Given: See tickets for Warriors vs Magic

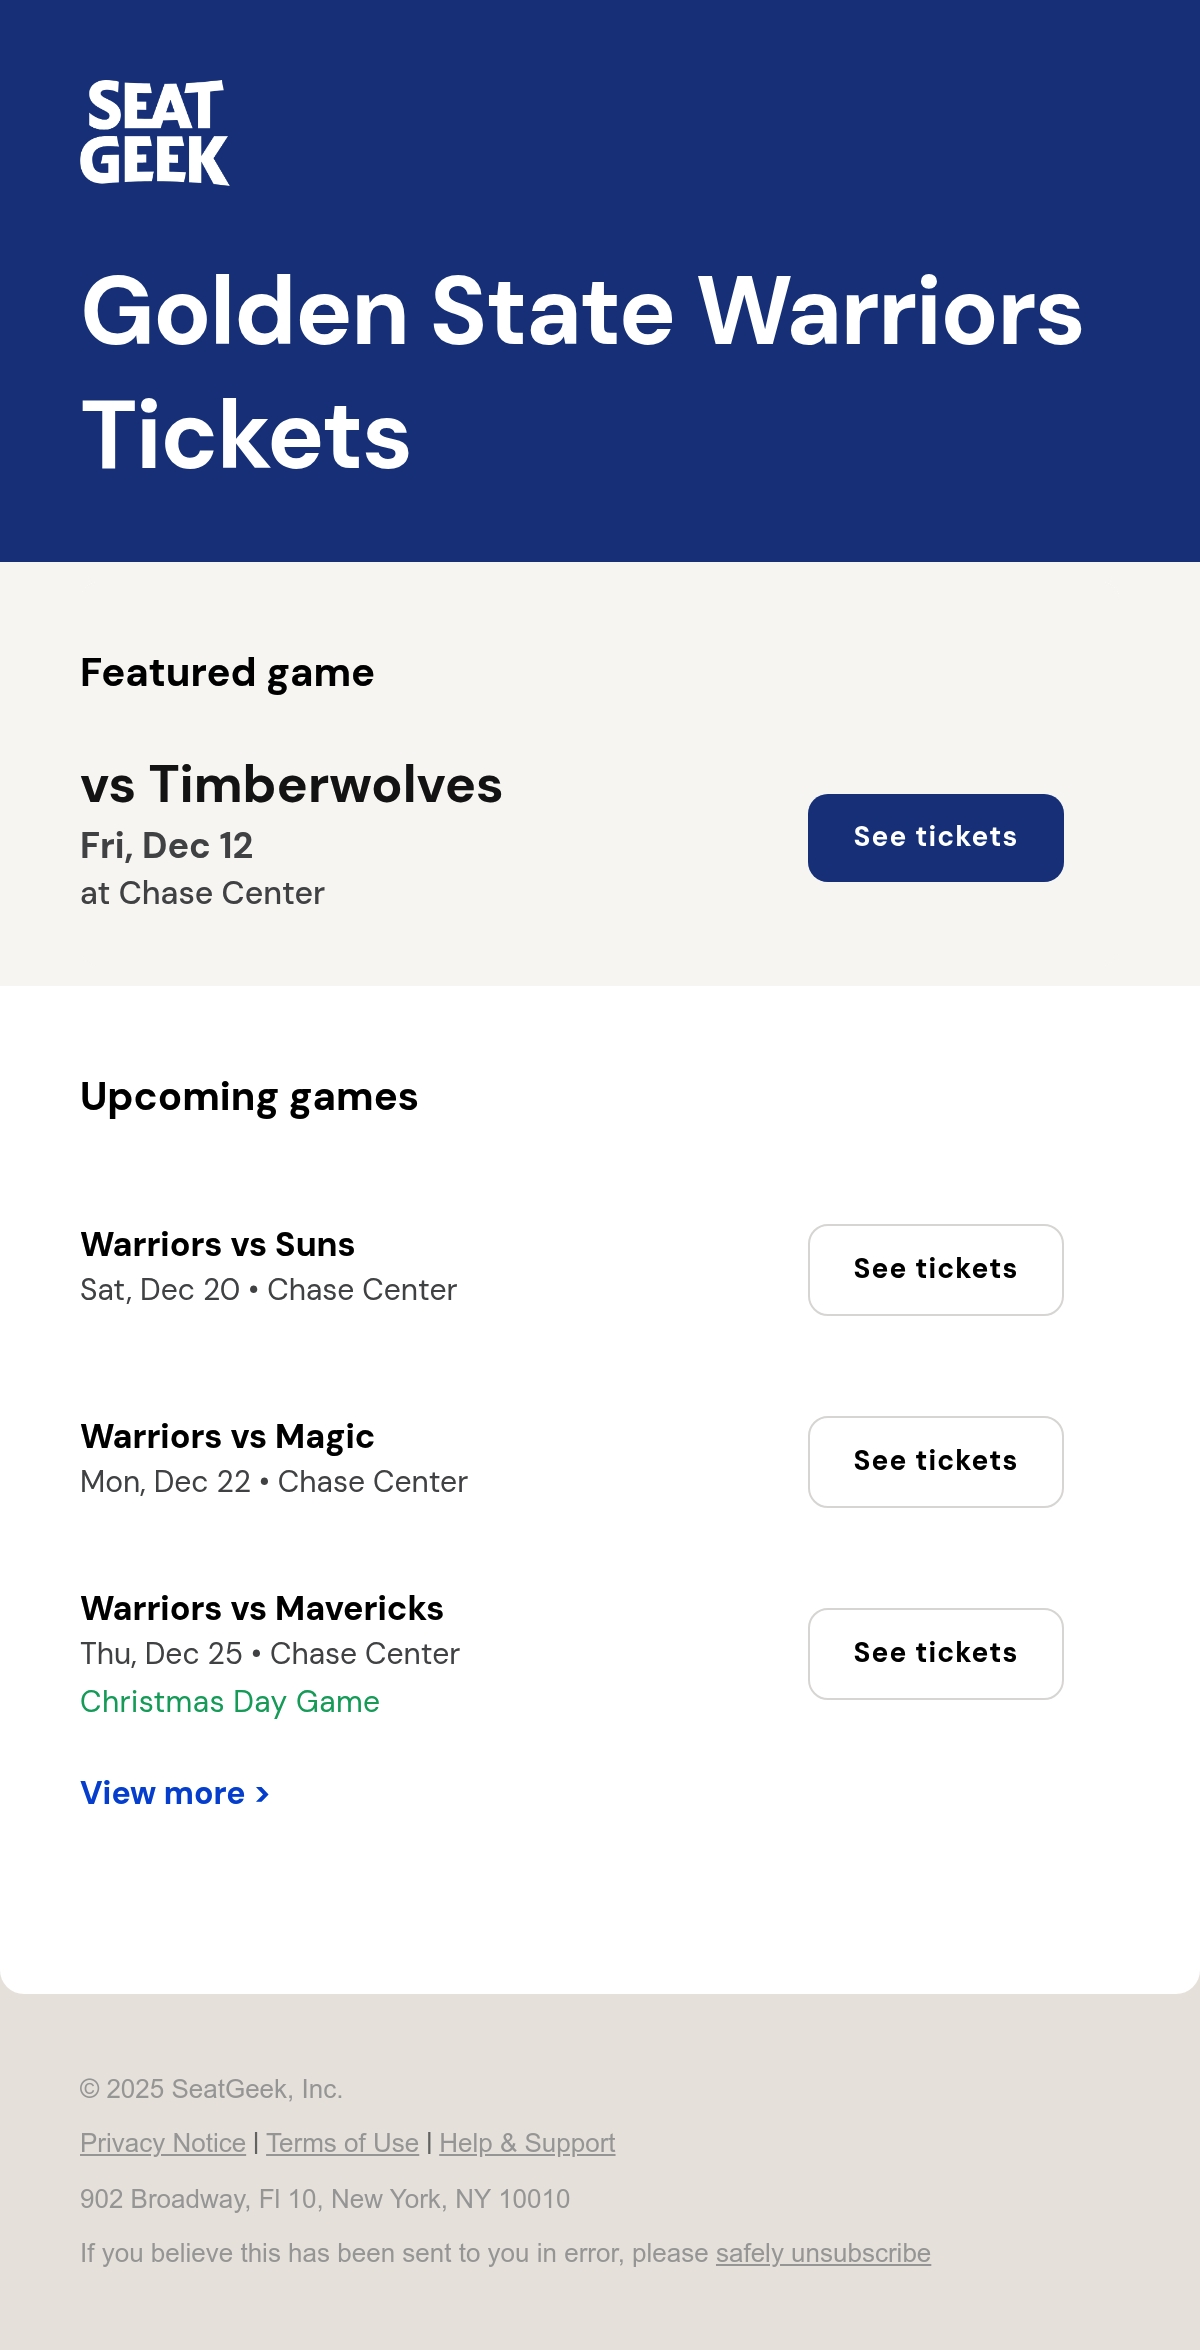Looking at the screenshot, I should (x=935, y=1462).
